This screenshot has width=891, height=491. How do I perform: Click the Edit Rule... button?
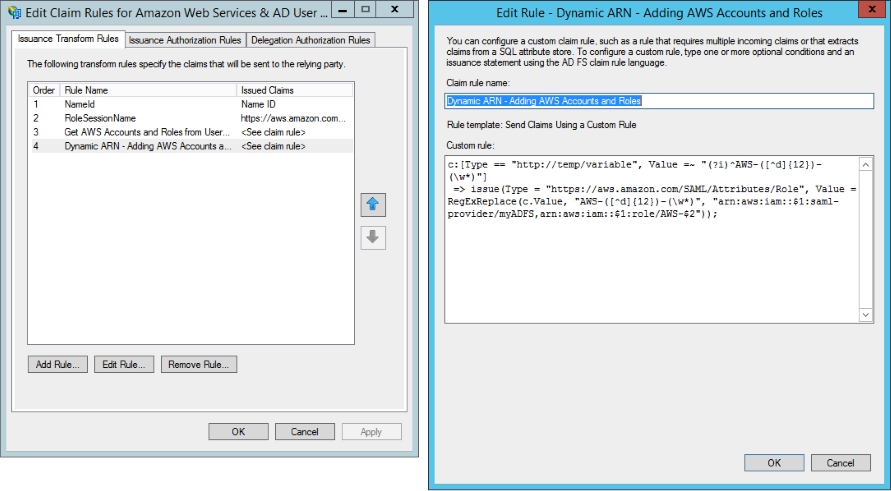(x=124, y=365)
